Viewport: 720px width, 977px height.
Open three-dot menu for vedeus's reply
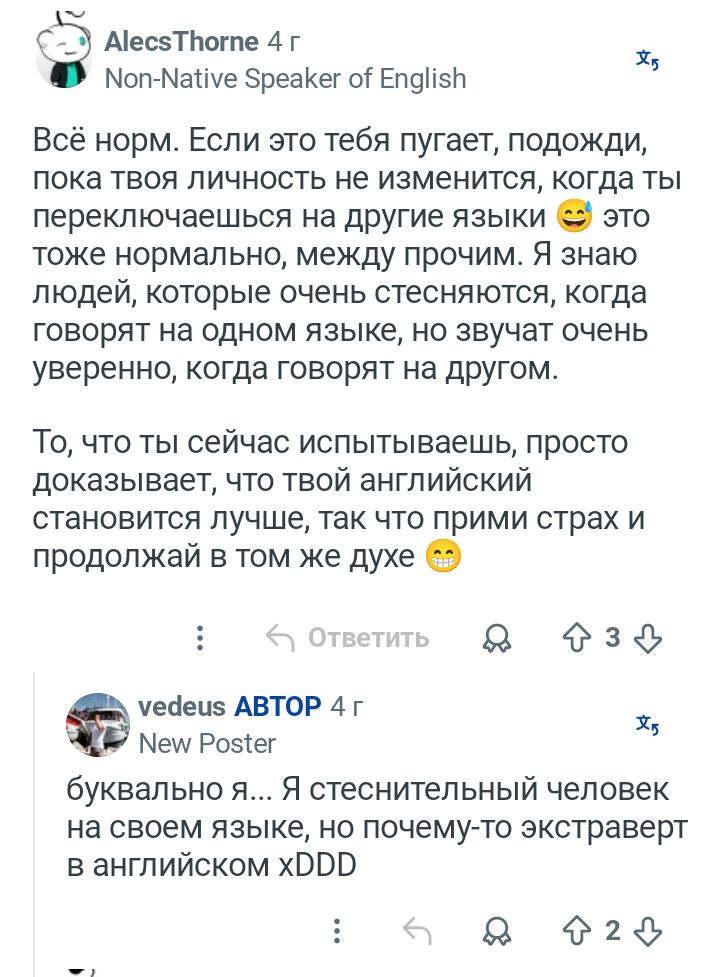(x=337, y=930)
